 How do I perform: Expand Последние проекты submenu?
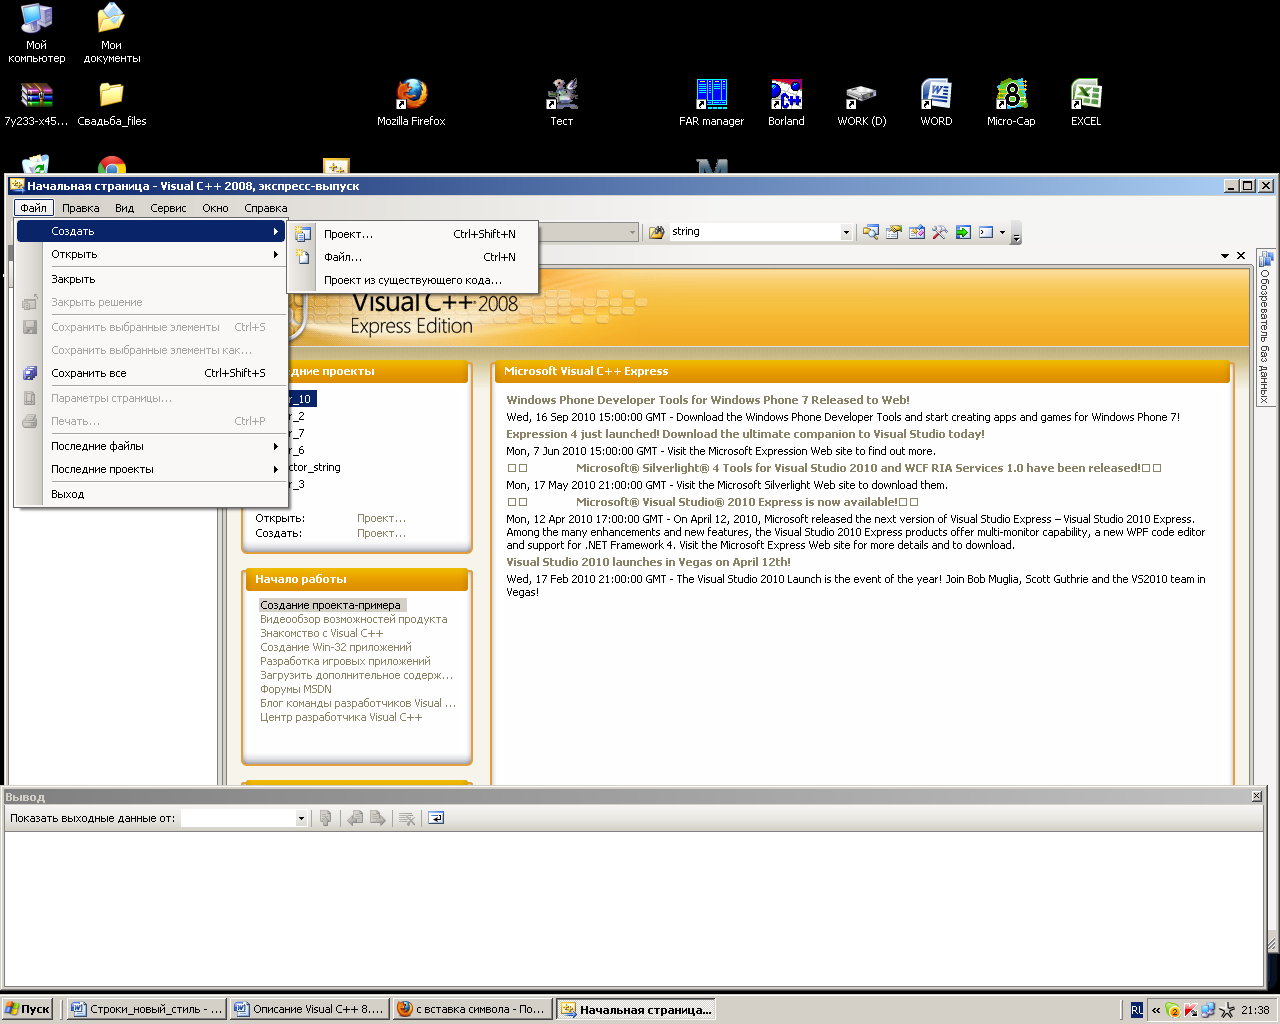coord(151,469)
